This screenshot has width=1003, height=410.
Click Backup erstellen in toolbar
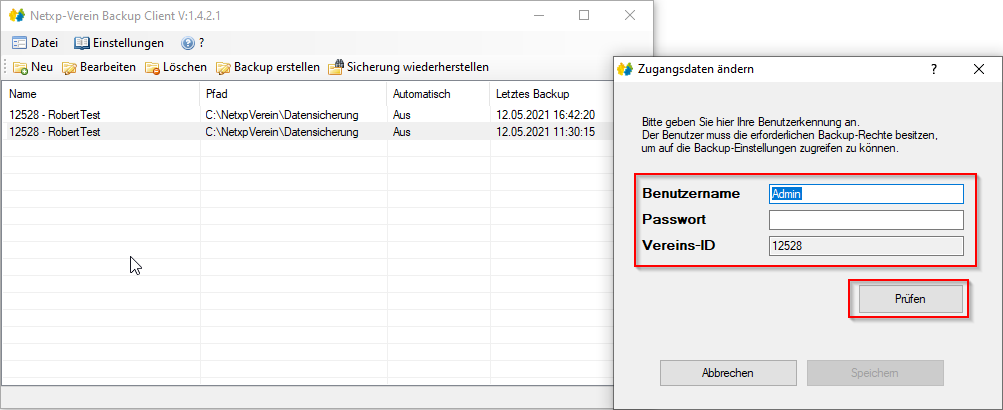(x=267, y=67)
